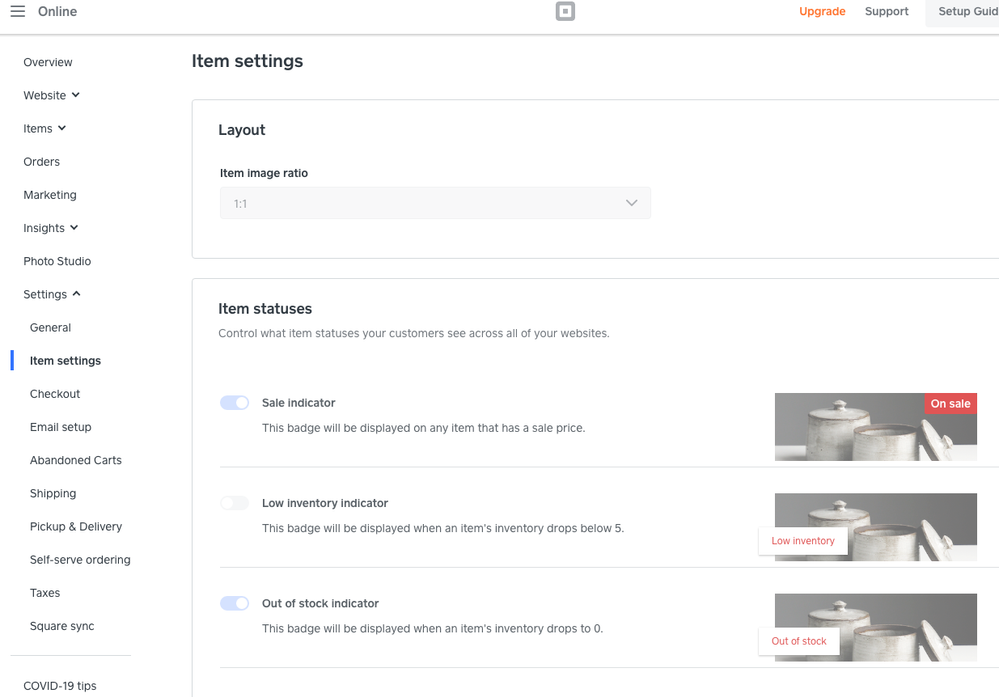Screen dimensions: 999x697
Task: Click the red On sale badge
Action: [950, 404]
